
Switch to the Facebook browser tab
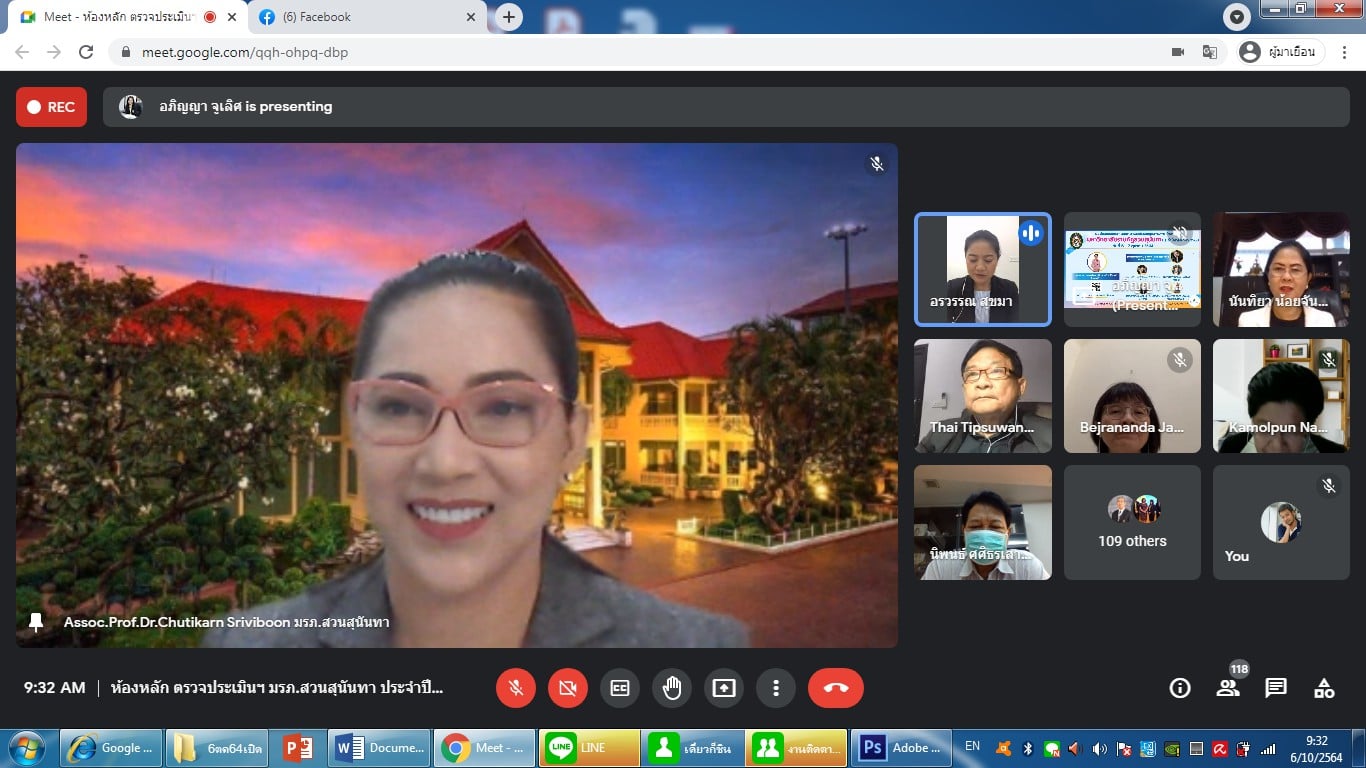point(360,17)
